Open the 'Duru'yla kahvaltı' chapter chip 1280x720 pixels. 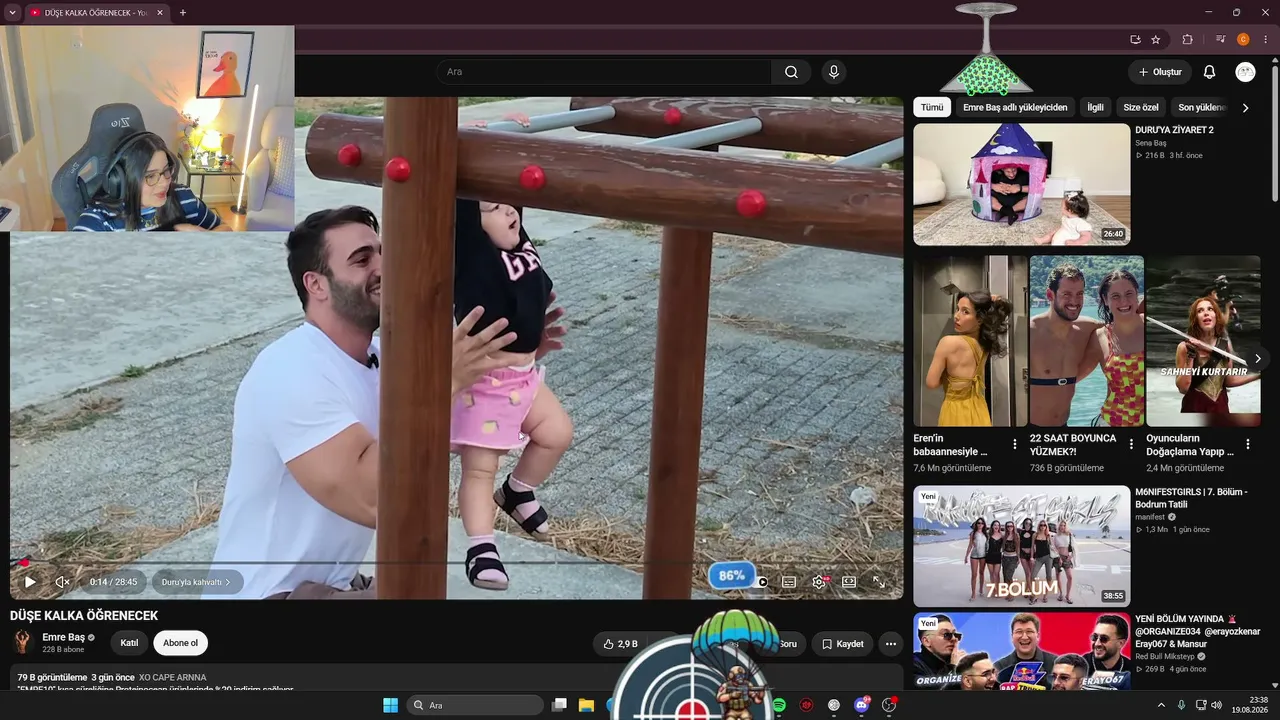(x=196, y=582)
